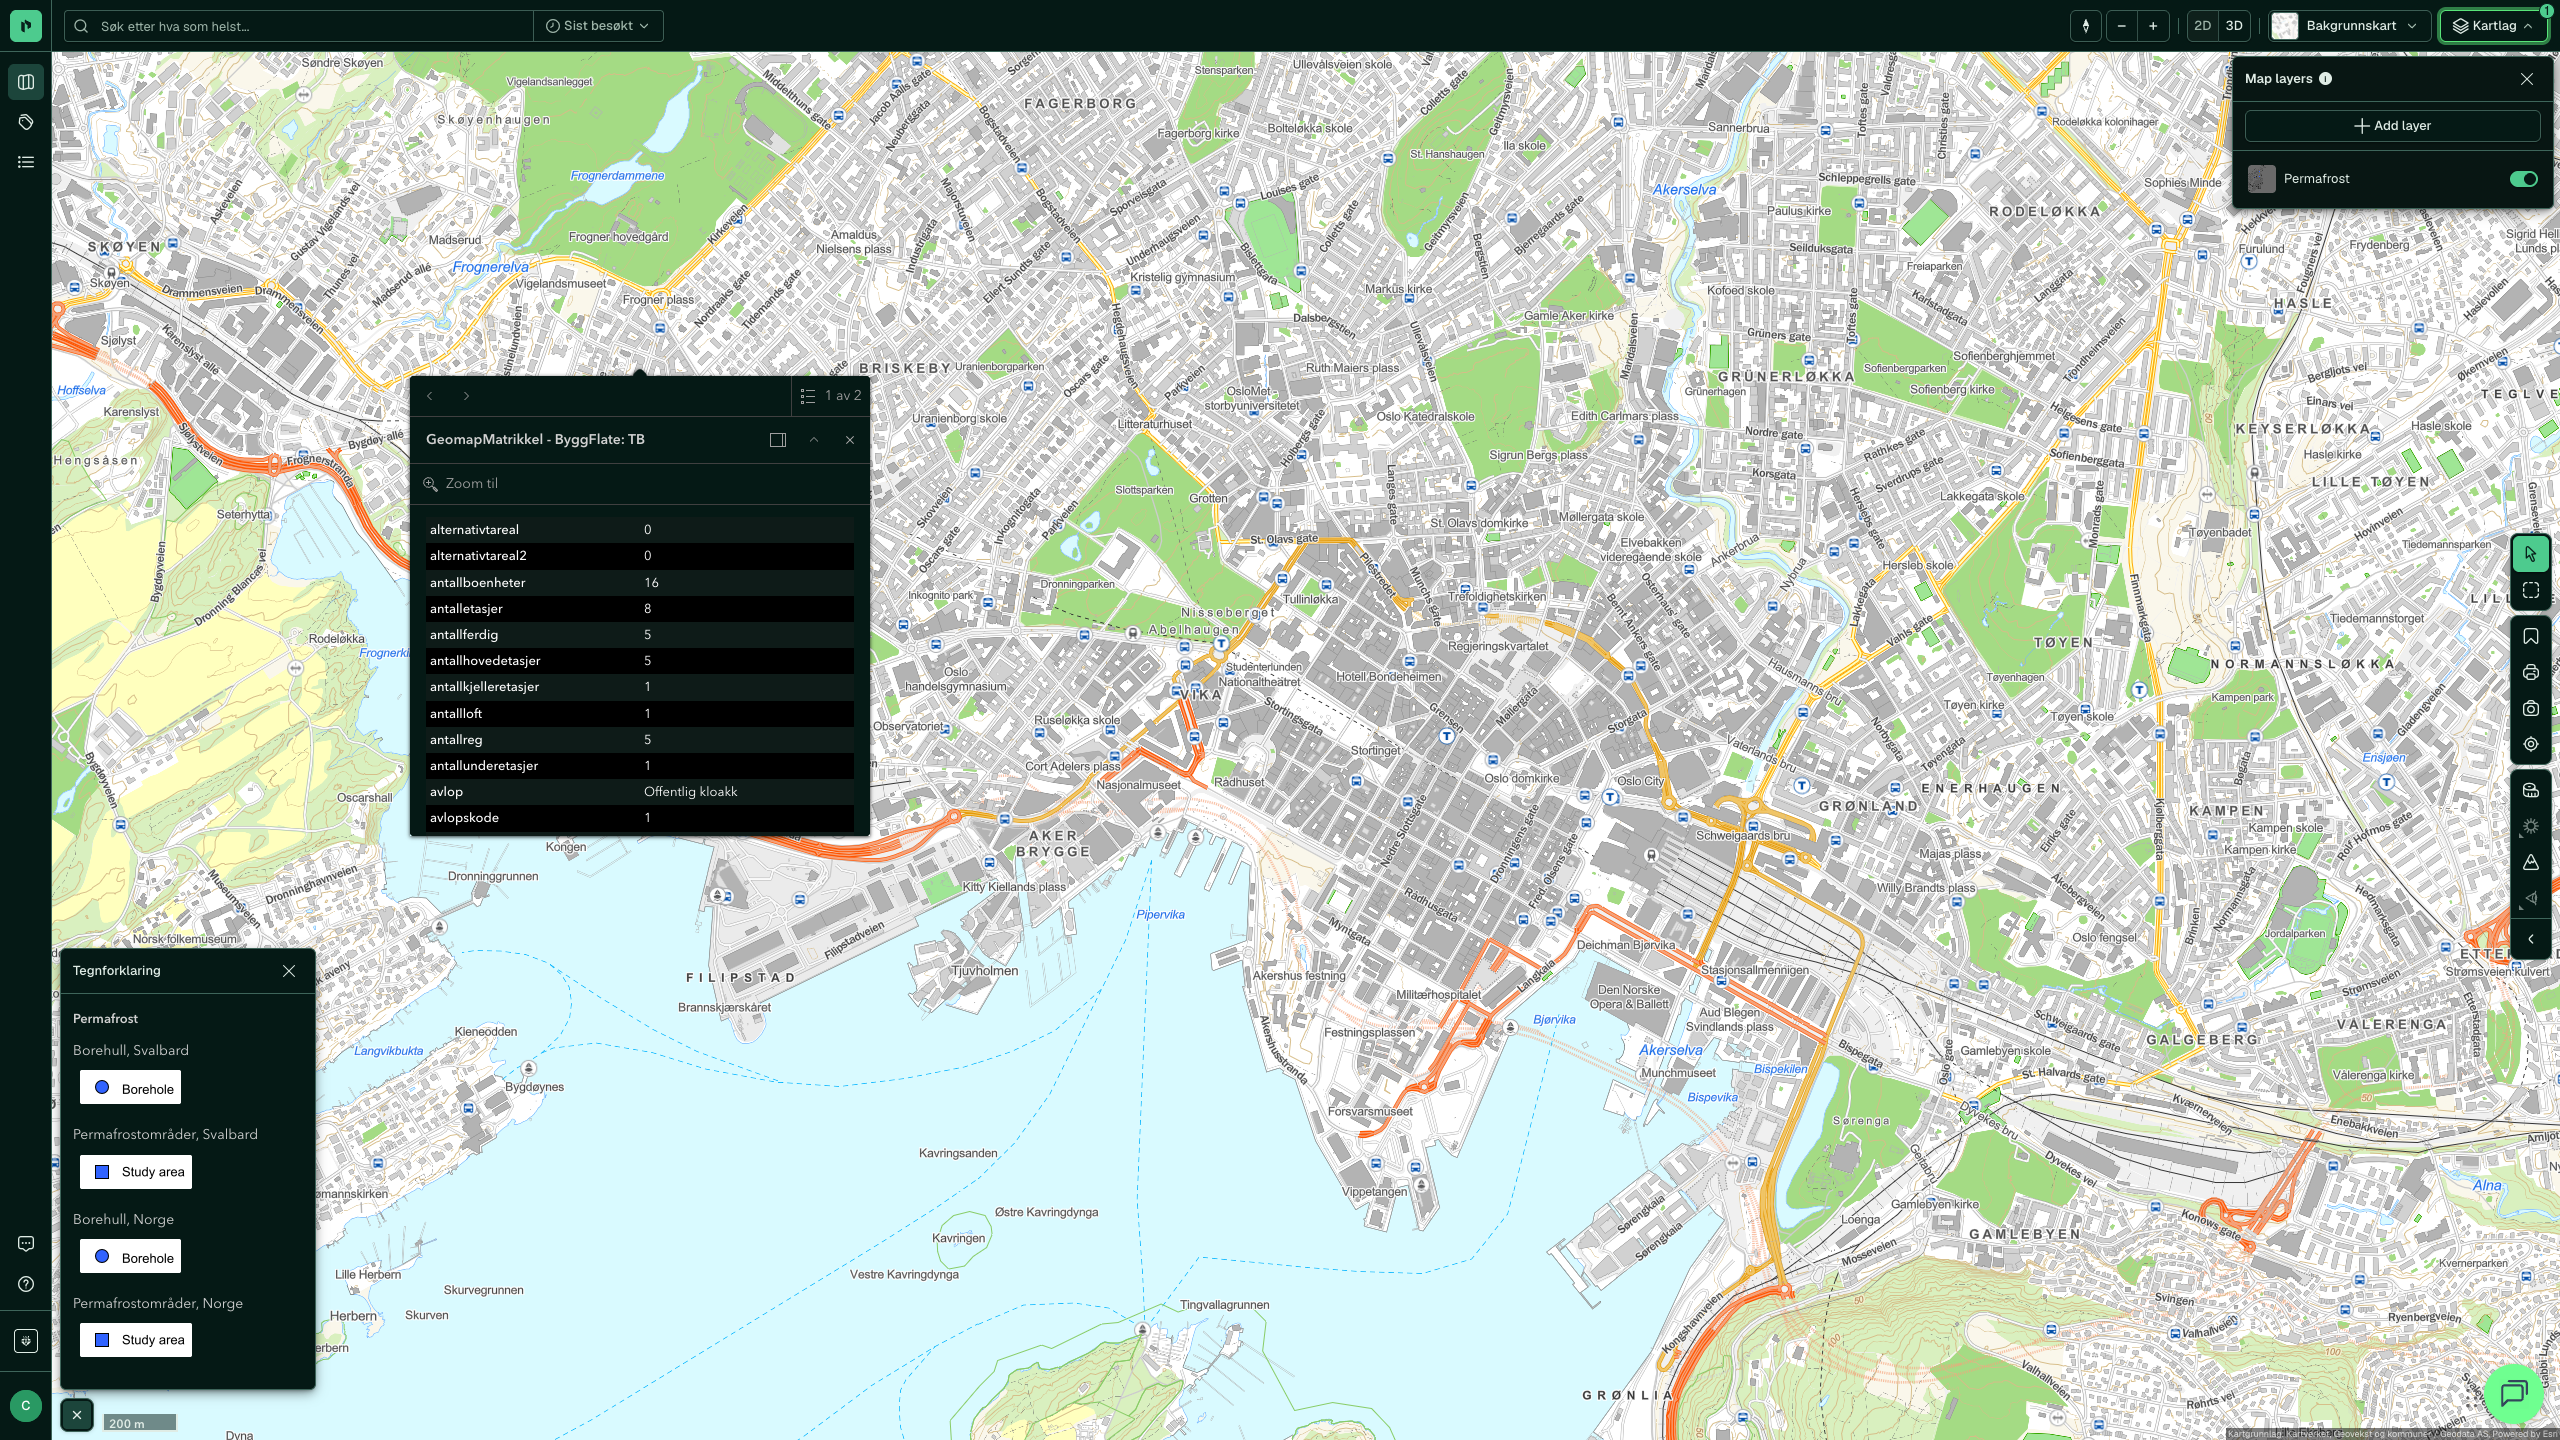Close the Map layers panel
This screenshot has height=1440, width=2560.
(2527, 79)
